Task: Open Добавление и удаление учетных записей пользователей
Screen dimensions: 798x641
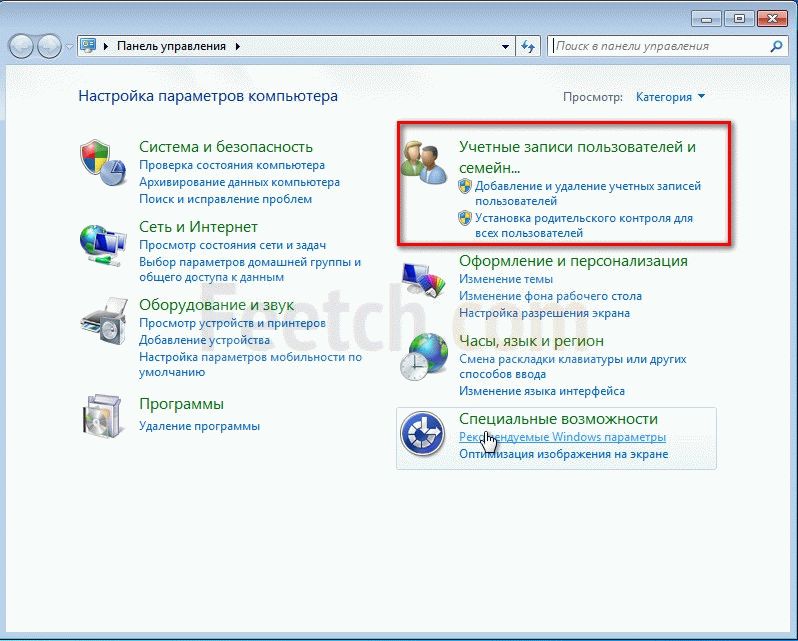Action: pyautogui.click(x=588, y=193)
